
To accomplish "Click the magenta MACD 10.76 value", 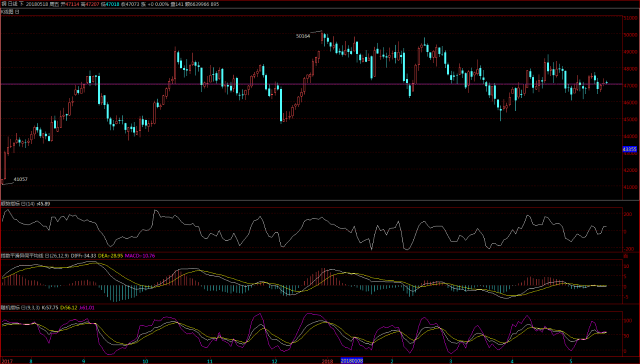I will 140,256.
